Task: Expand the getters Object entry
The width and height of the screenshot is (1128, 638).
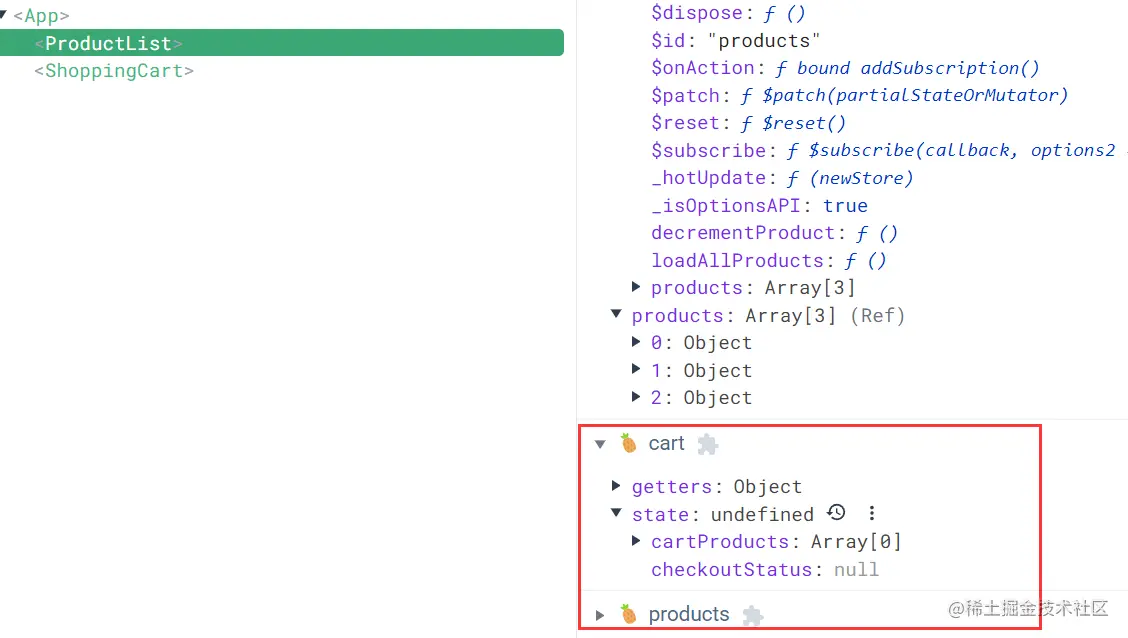Action: [x=617, y=486]
